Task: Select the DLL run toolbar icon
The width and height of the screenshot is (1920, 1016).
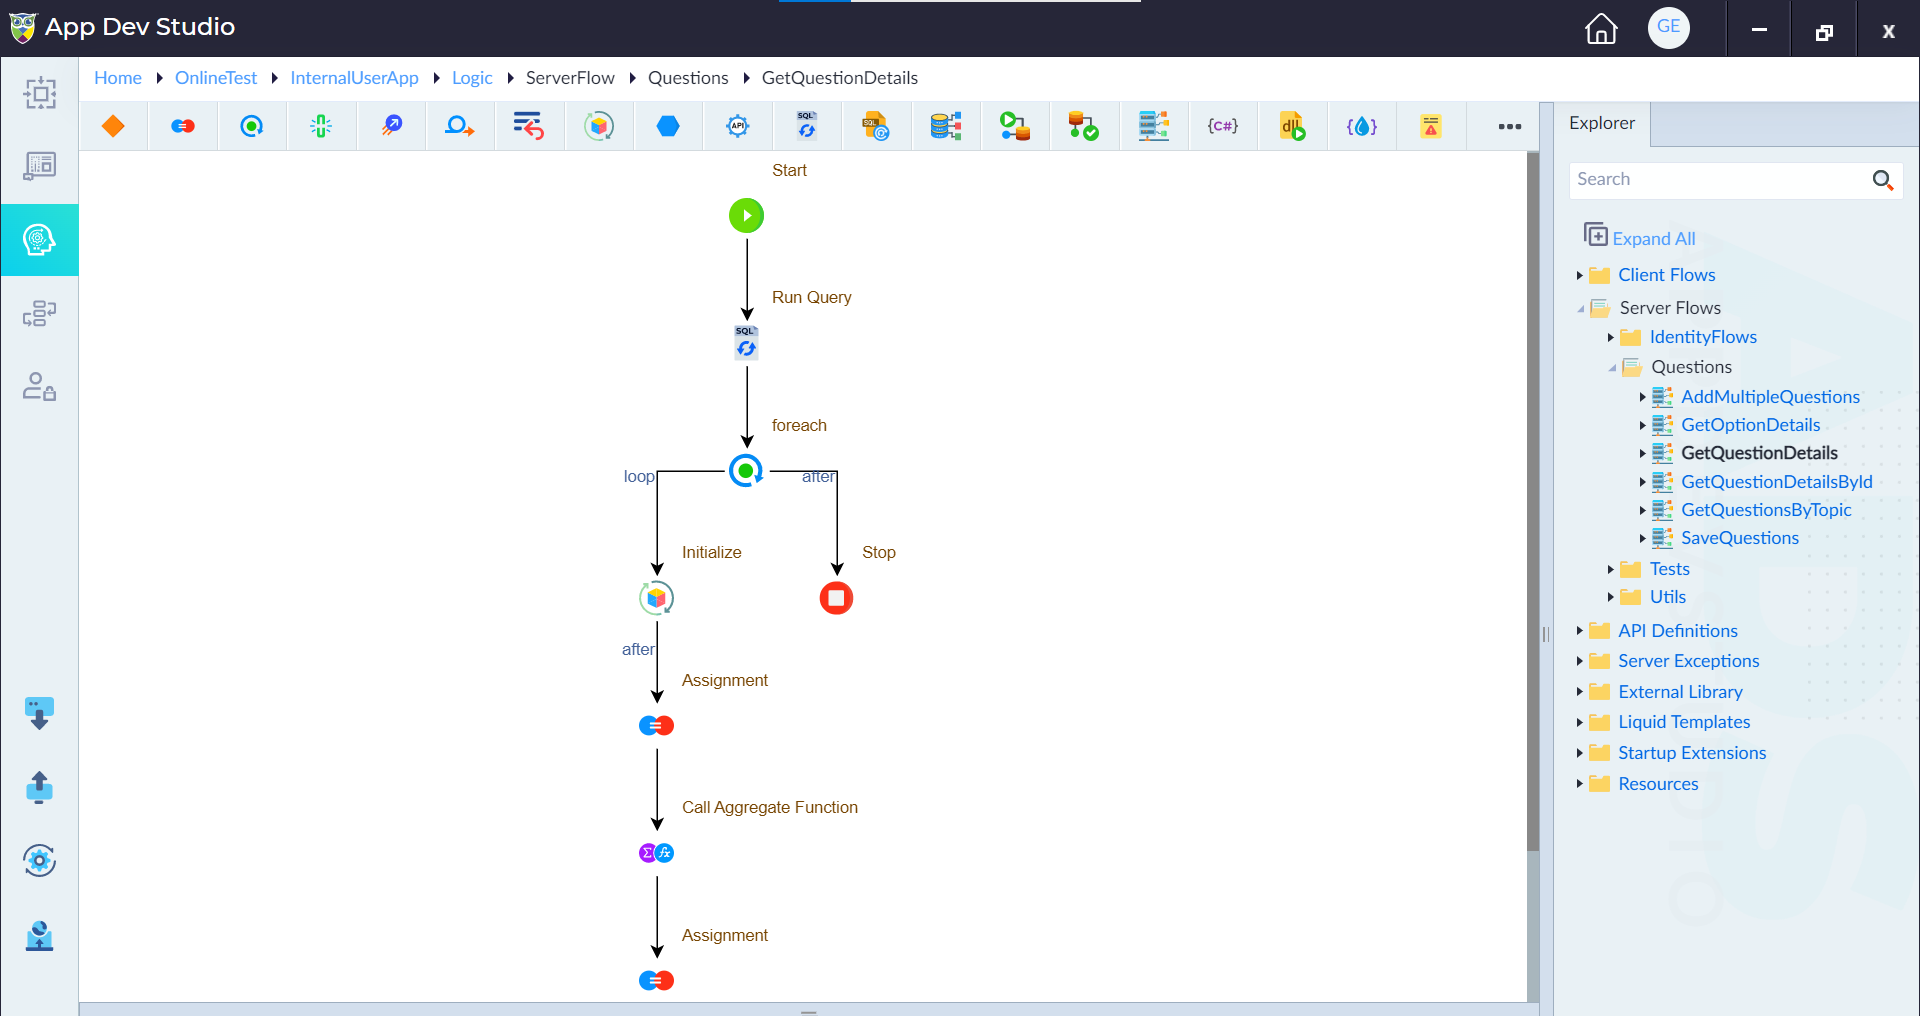Action: tap(1292, 126)
